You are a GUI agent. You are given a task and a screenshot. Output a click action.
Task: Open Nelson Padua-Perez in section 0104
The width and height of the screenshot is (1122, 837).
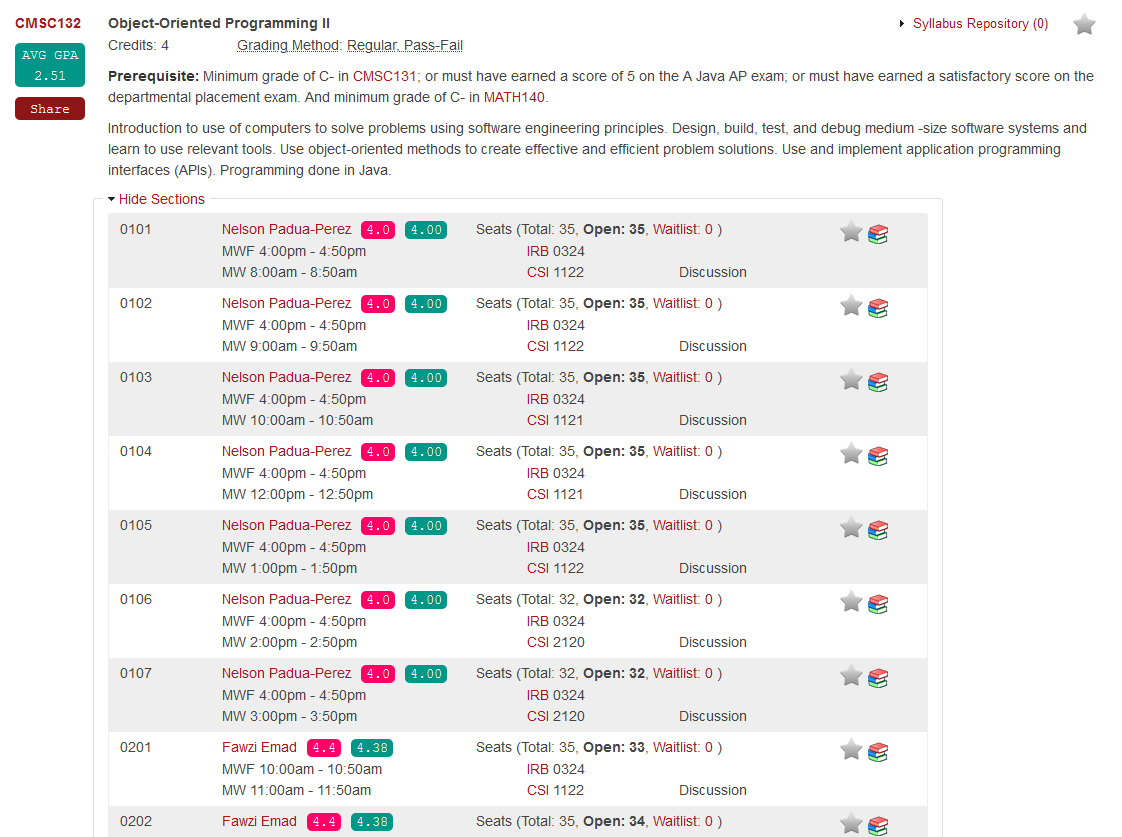pyautogui.click(x=286, y=451)
